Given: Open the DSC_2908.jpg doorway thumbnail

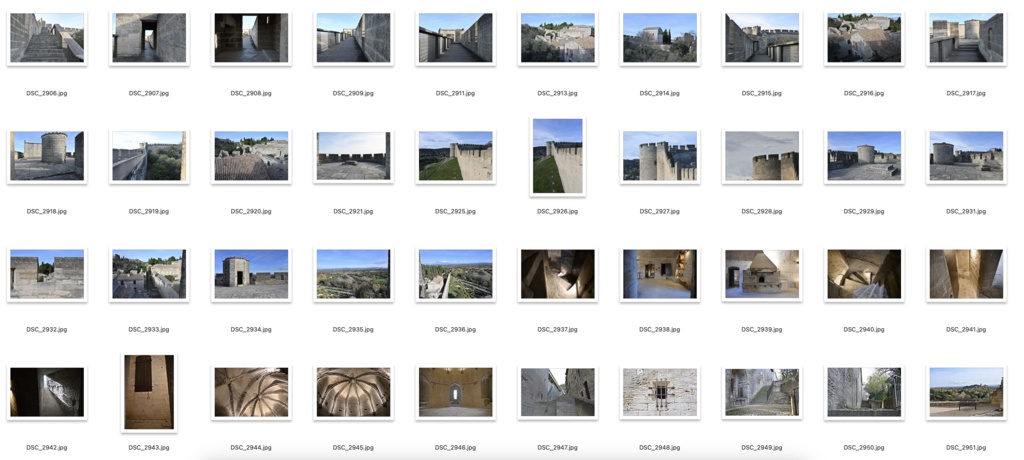Looking at the screenshot, I should (x=251, y=38).
